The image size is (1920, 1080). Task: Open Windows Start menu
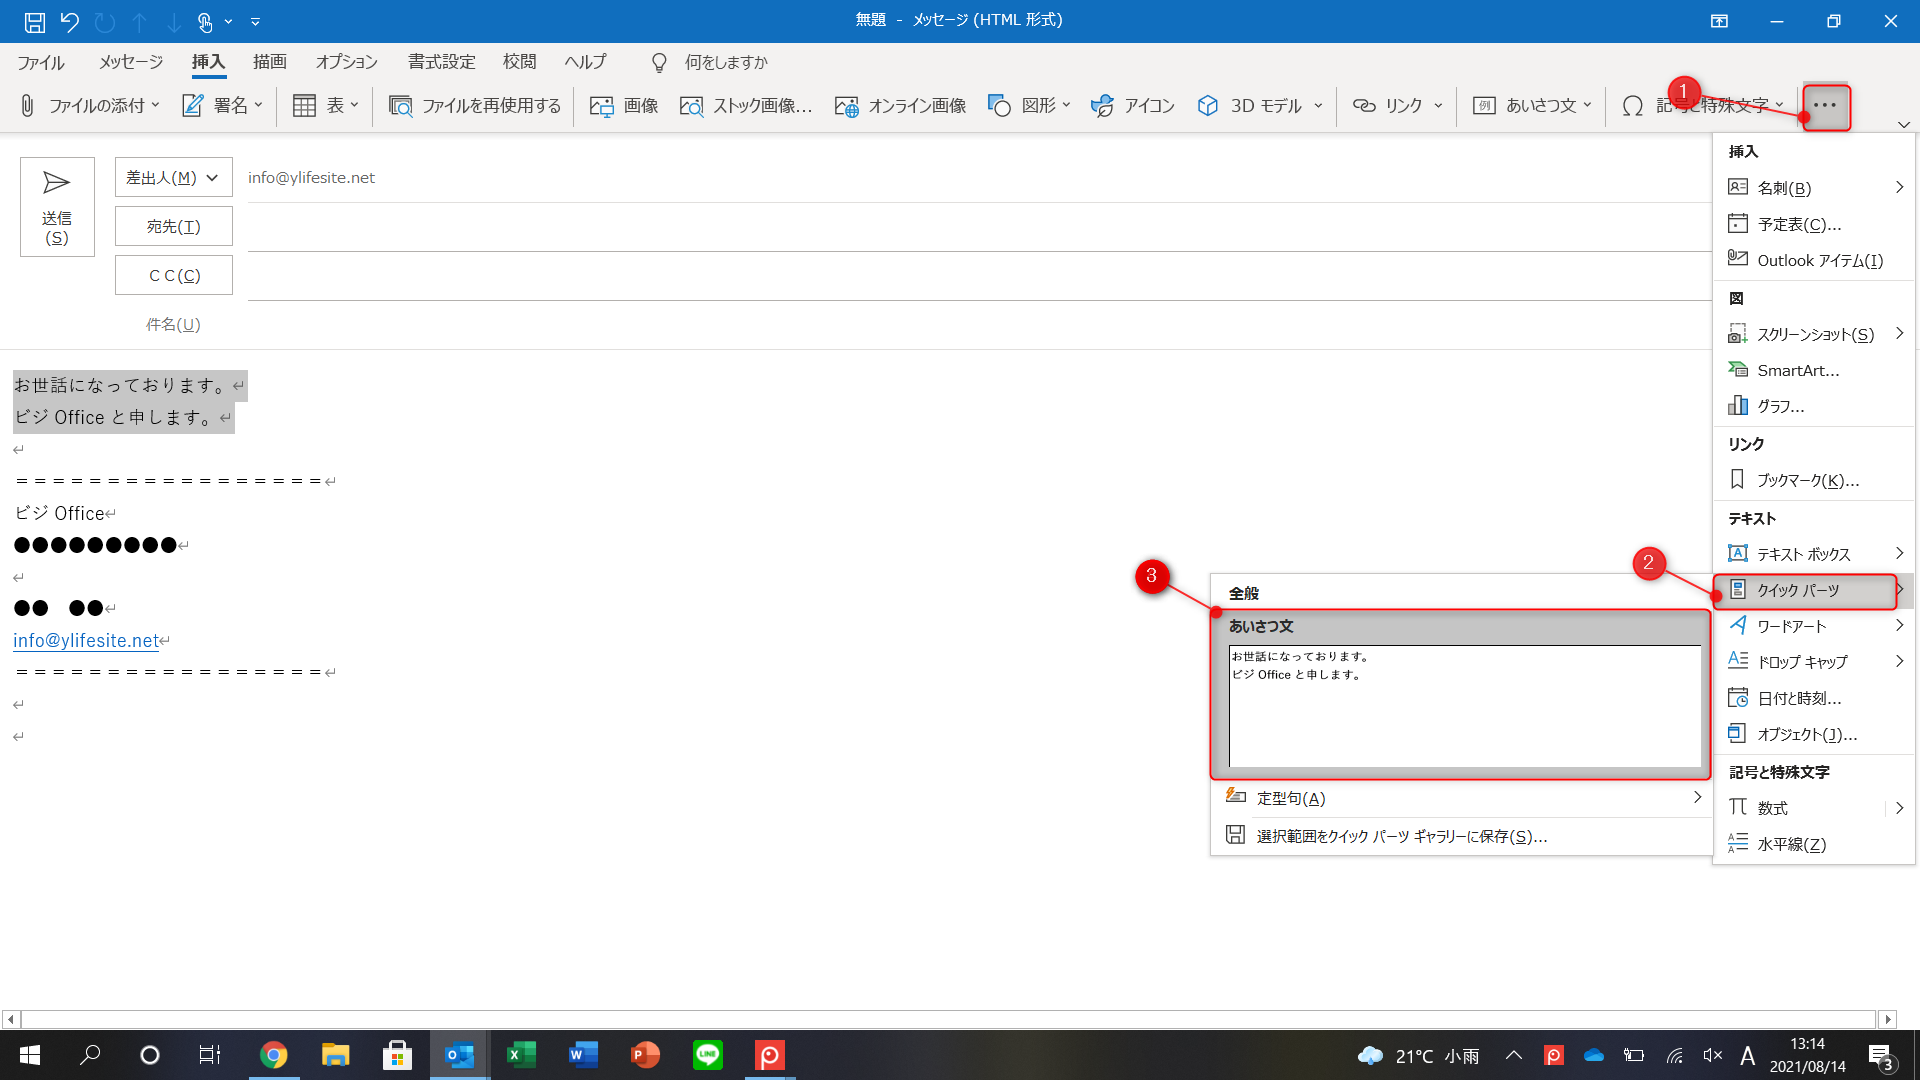30,1055
